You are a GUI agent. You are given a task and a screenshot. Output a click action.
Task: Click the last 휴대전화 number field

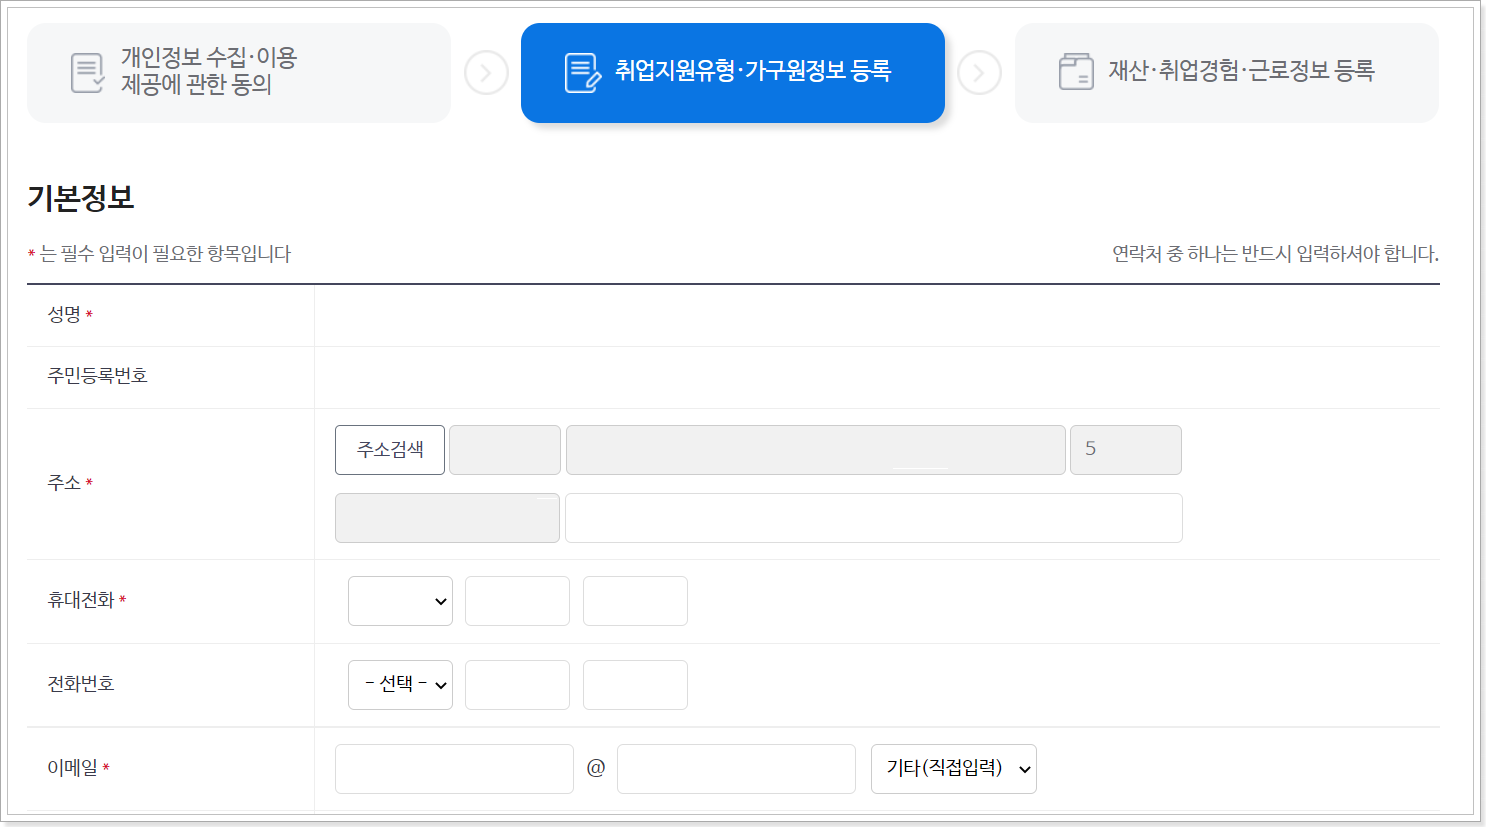[x=635, y=600]
